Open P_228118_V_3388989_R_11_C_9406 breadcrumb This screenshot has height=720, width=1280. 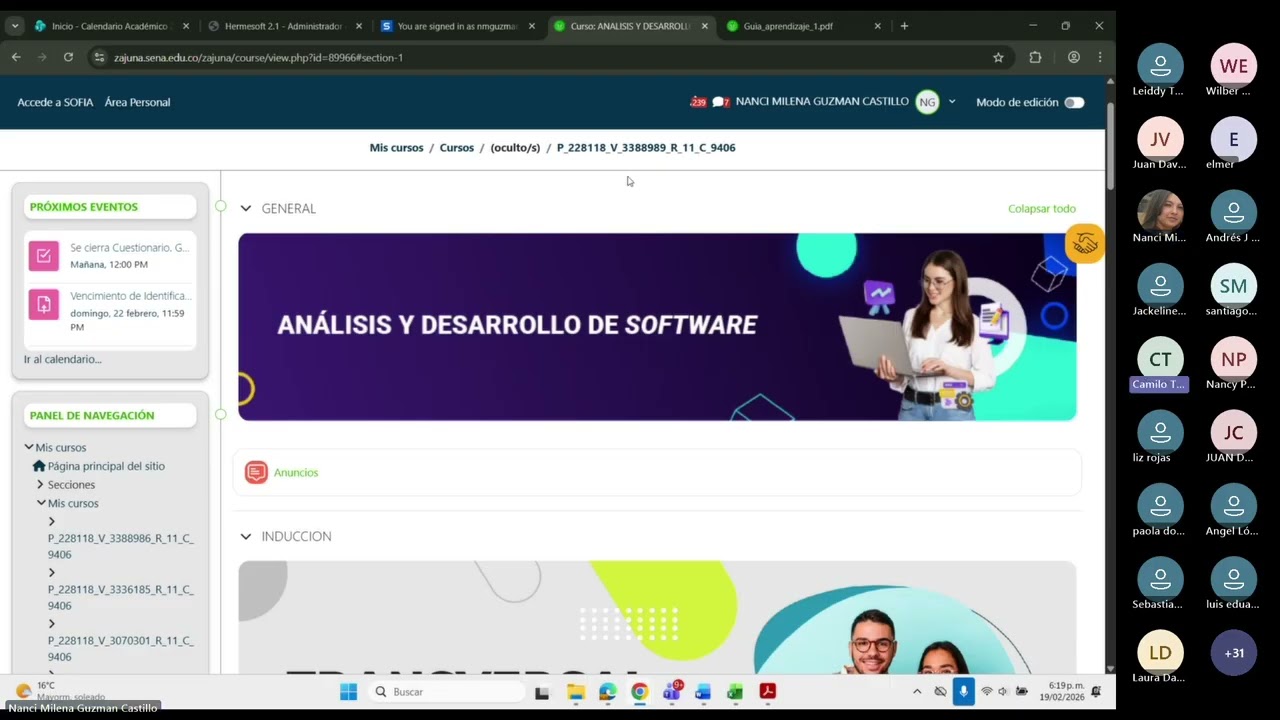(646, 147)
